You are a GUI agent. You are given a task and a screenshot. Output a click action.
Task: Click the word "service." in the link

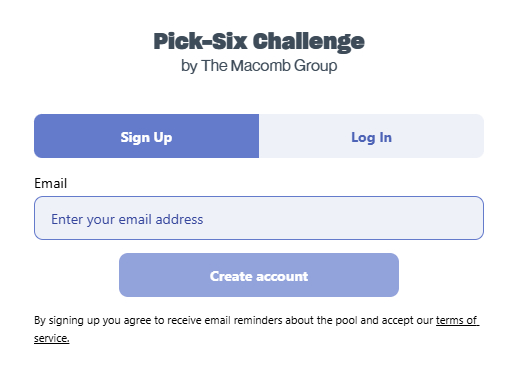52,338
